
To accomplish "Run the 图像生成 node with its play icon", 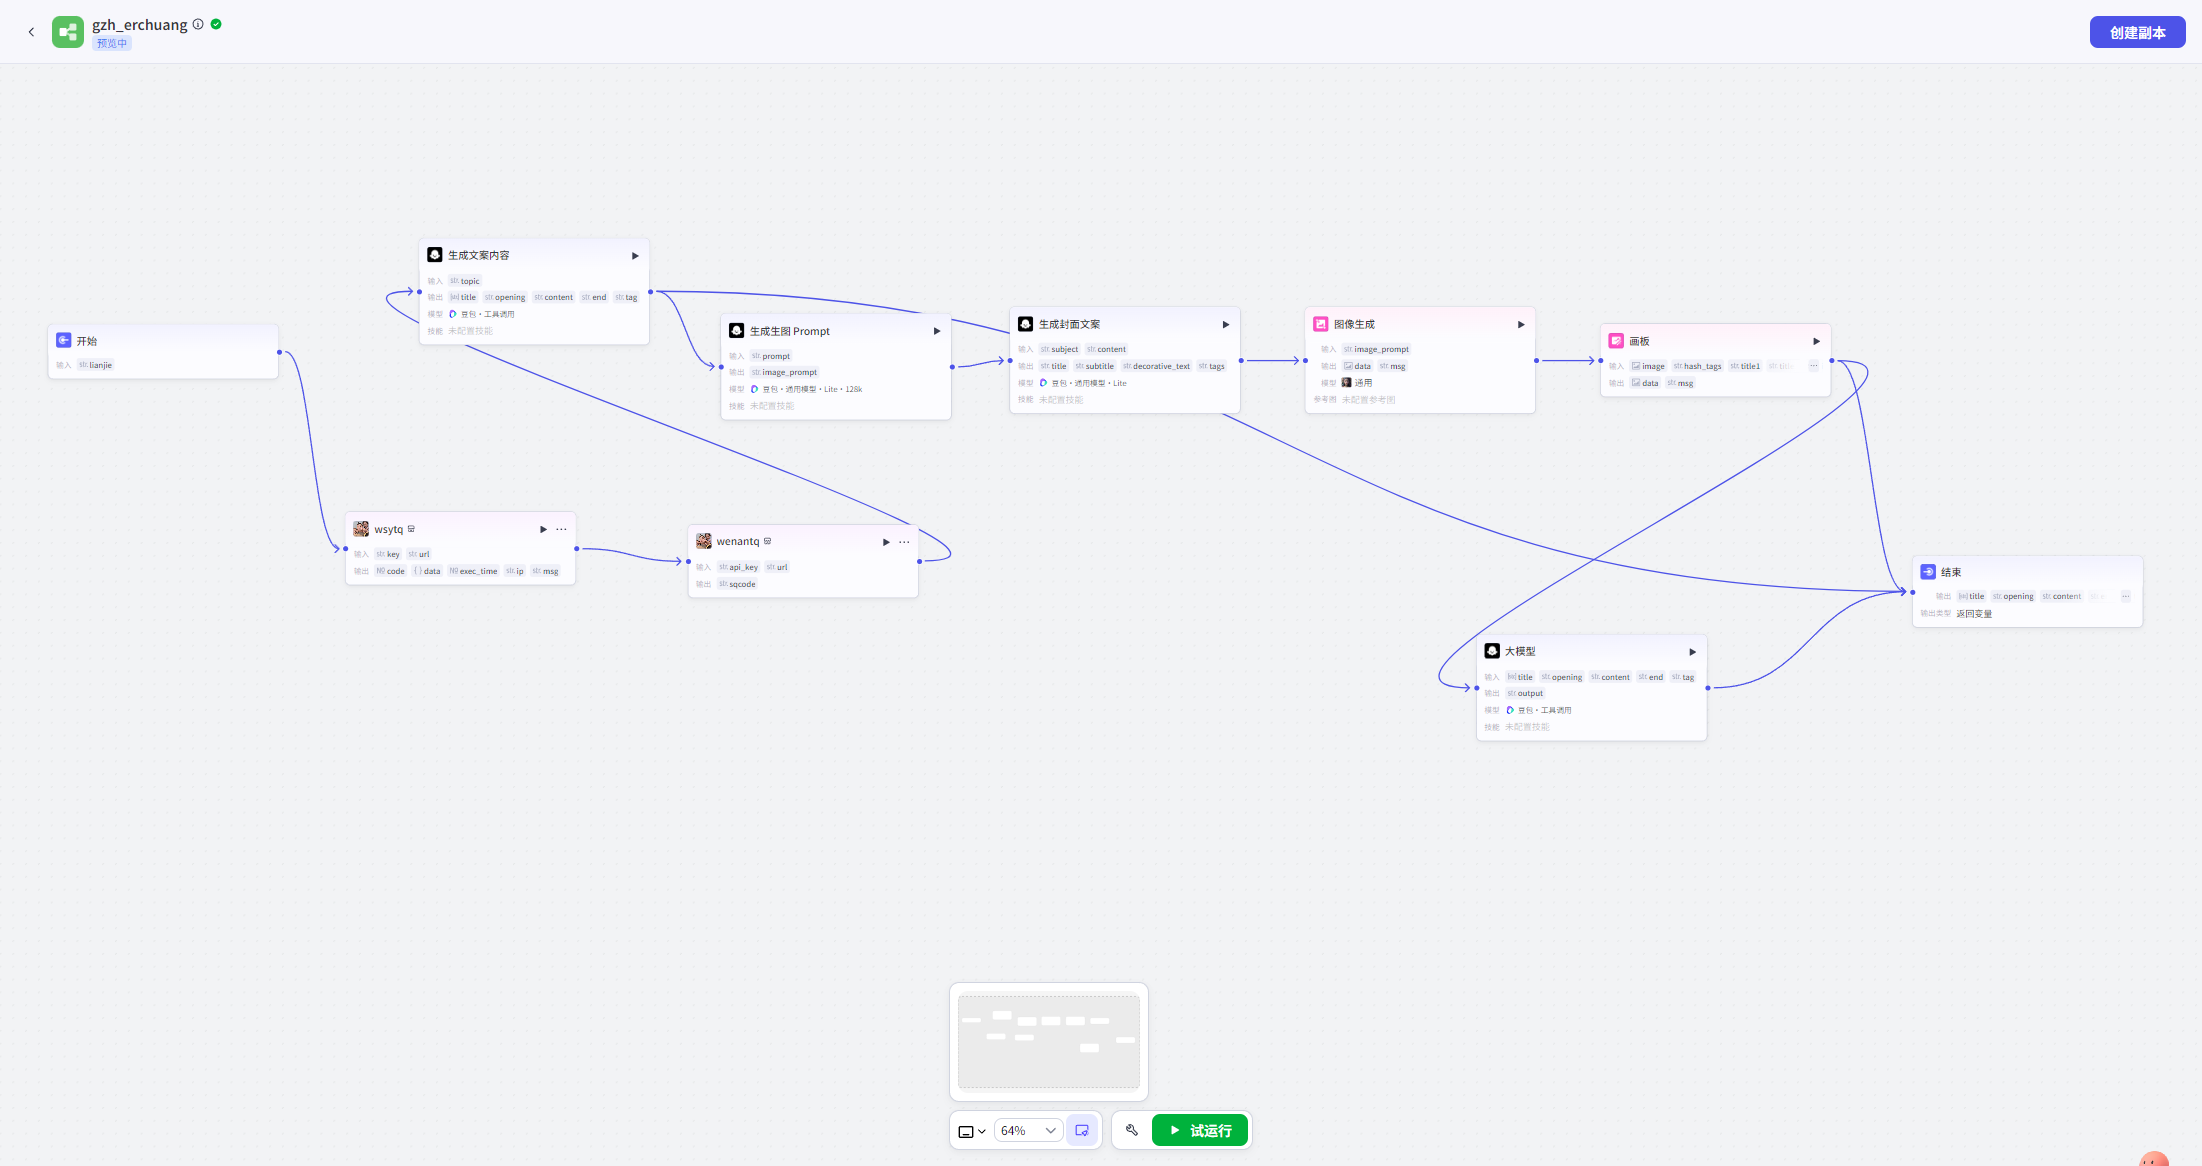I will [x=1521, y=325].
